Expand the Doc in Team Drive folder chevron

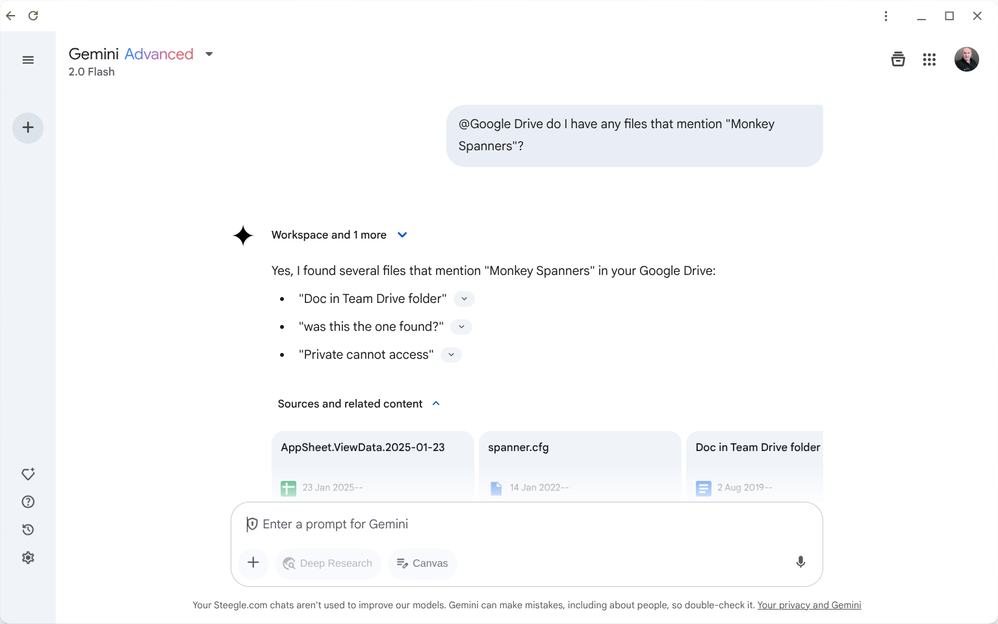coord(464,299)
